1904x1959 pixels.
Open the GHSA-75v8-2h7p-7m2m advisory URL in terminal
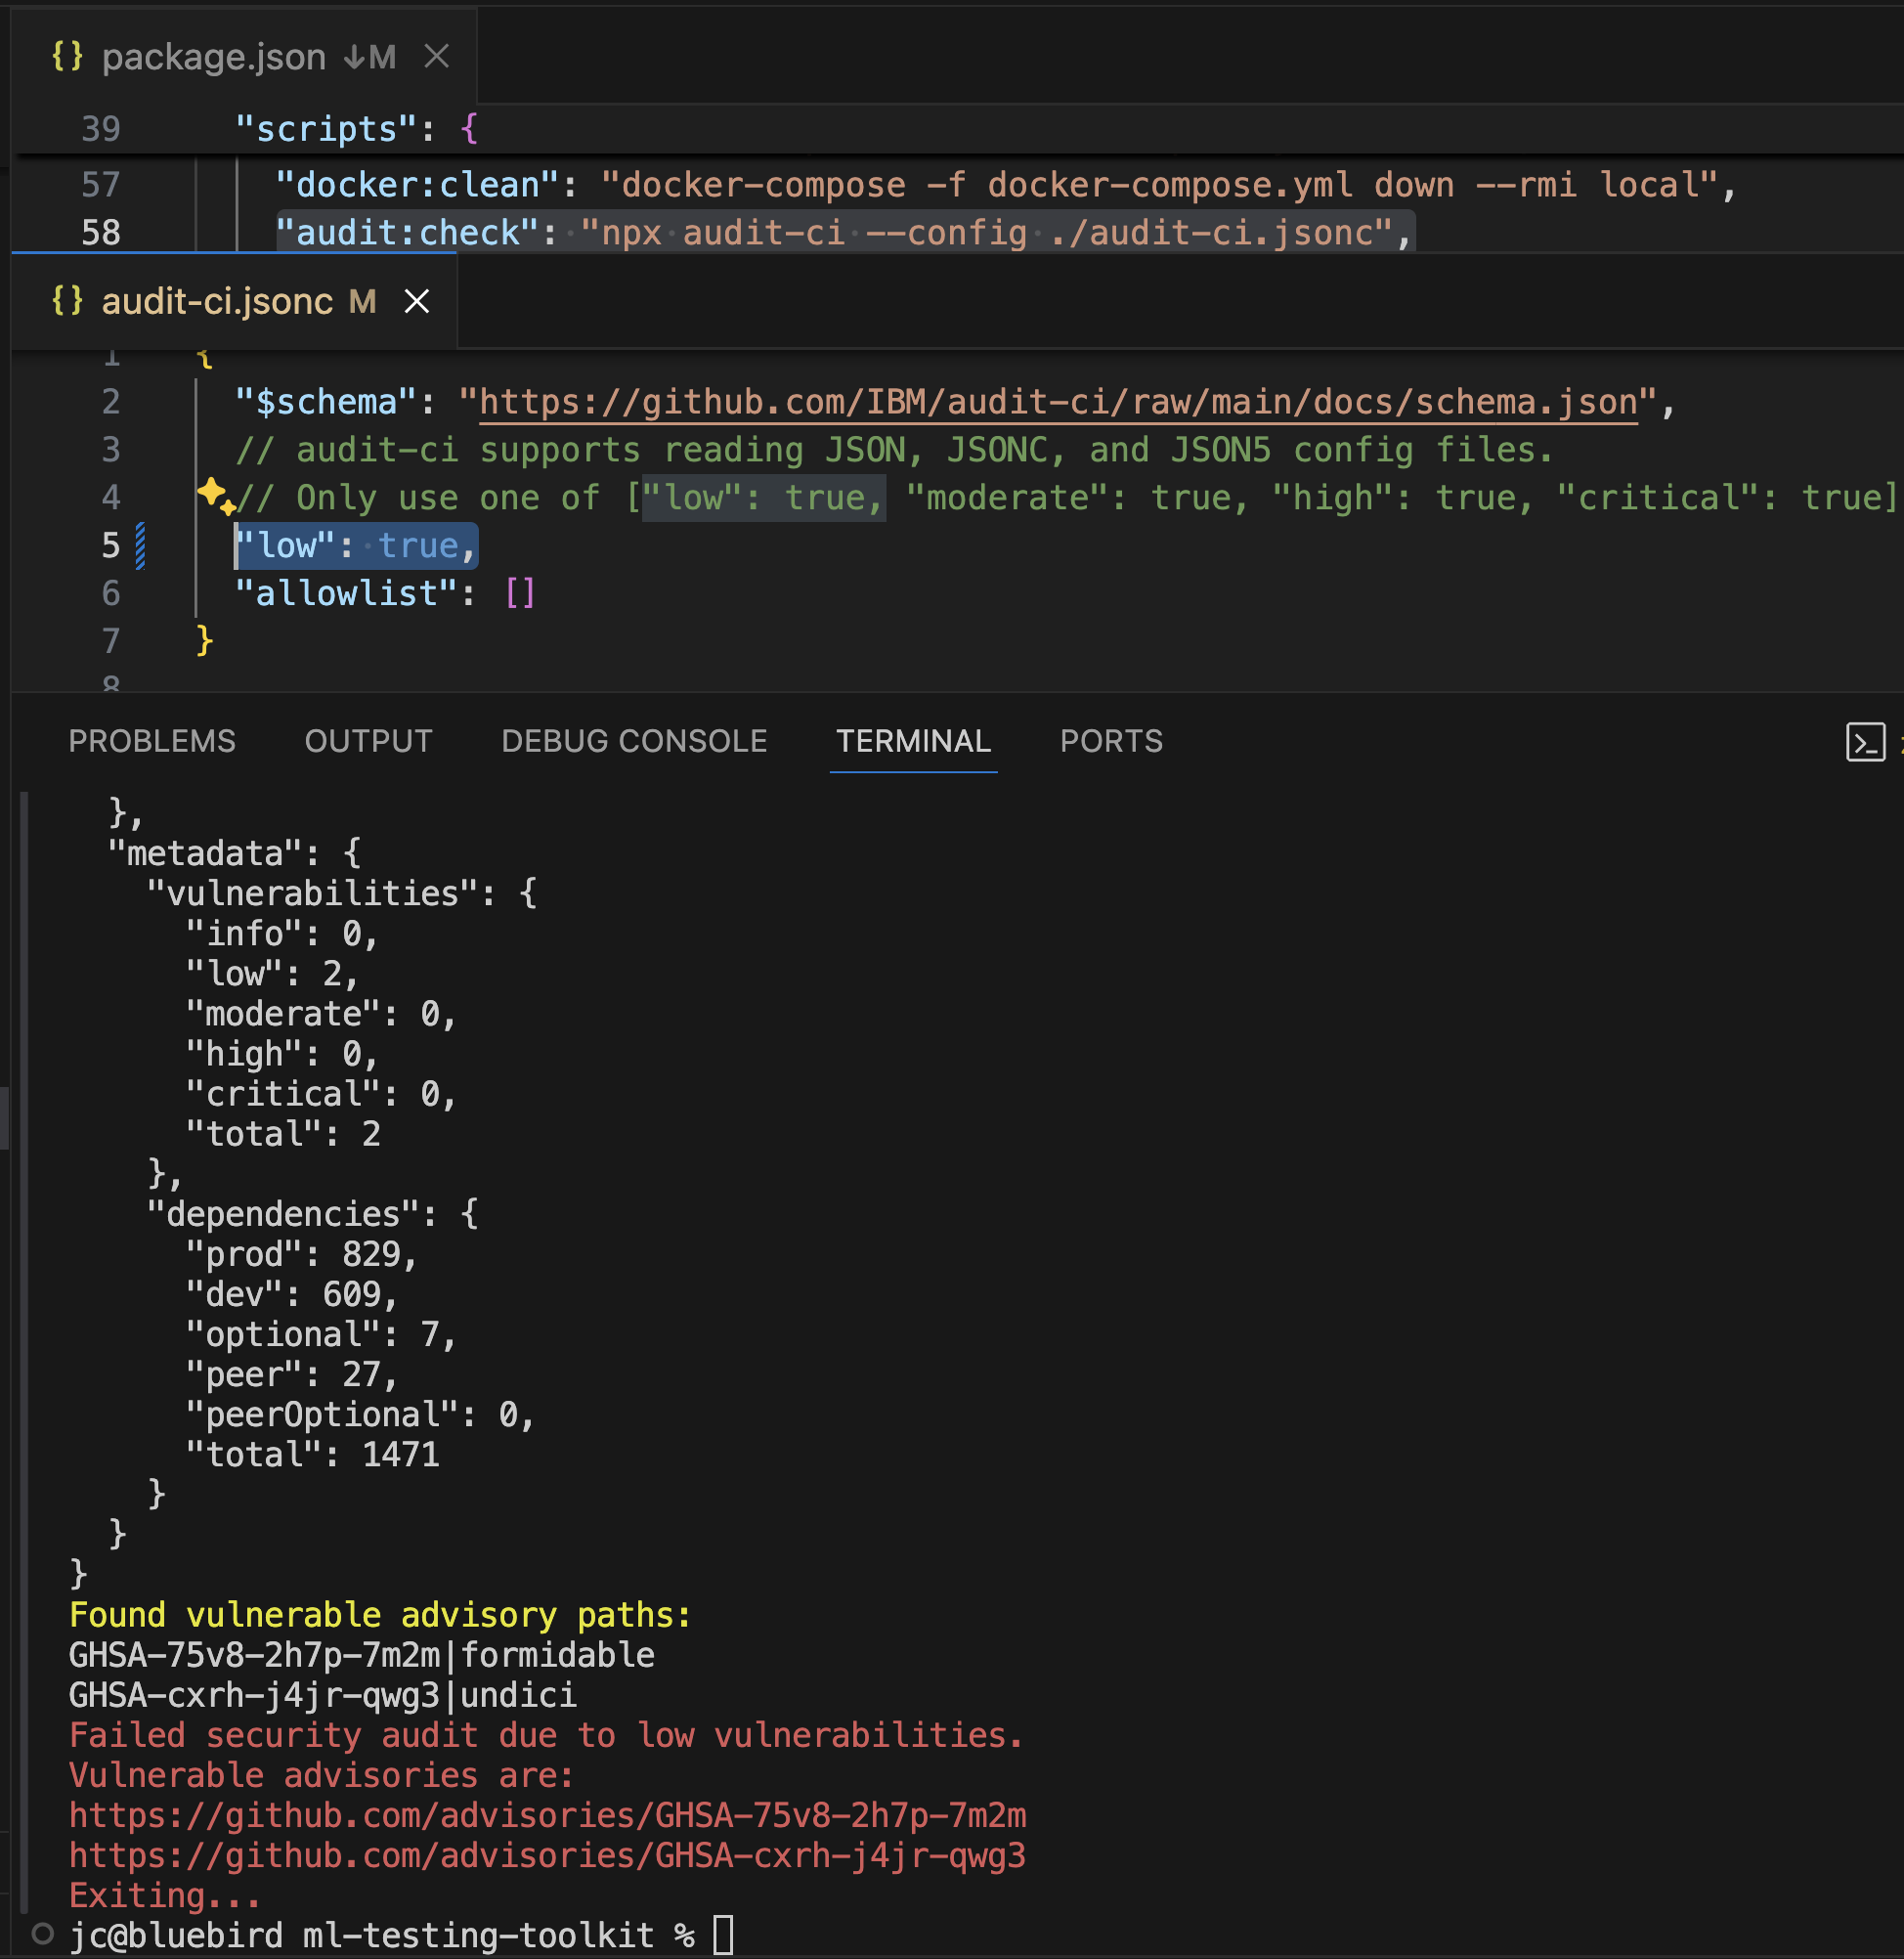547,1815
